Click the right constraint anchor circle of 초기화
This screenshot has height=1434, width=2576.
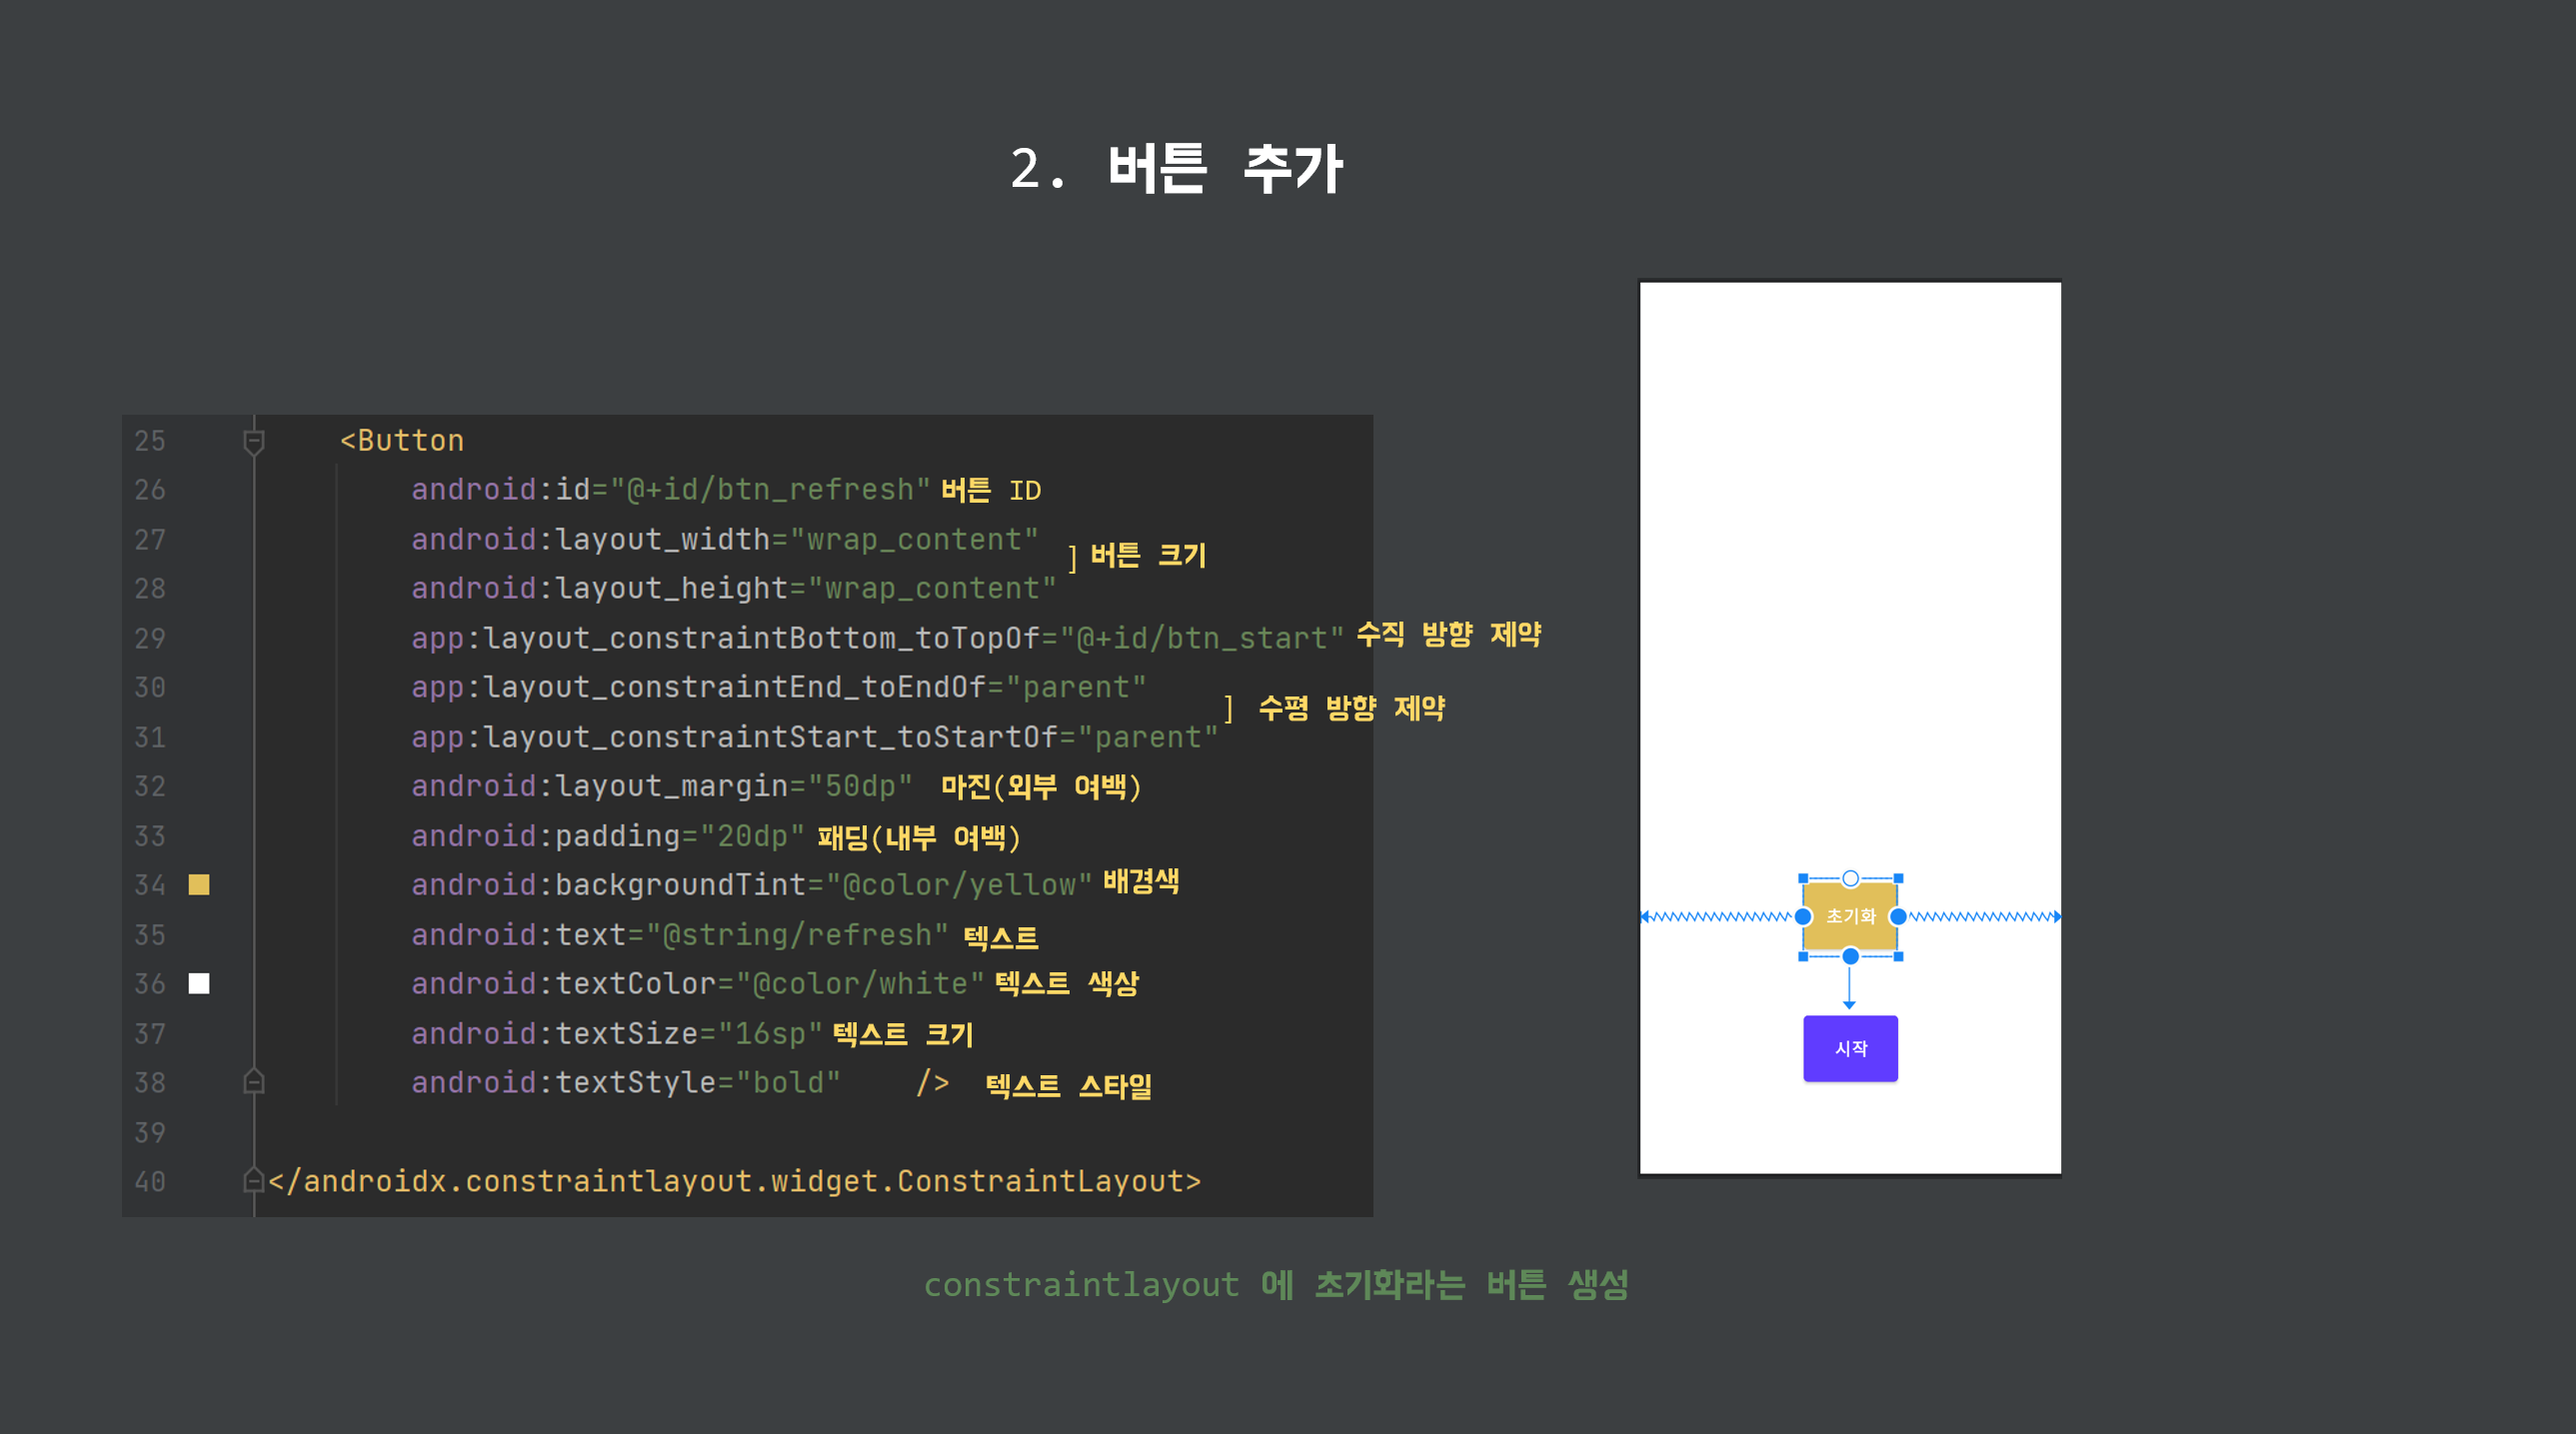click(1897, 917)
